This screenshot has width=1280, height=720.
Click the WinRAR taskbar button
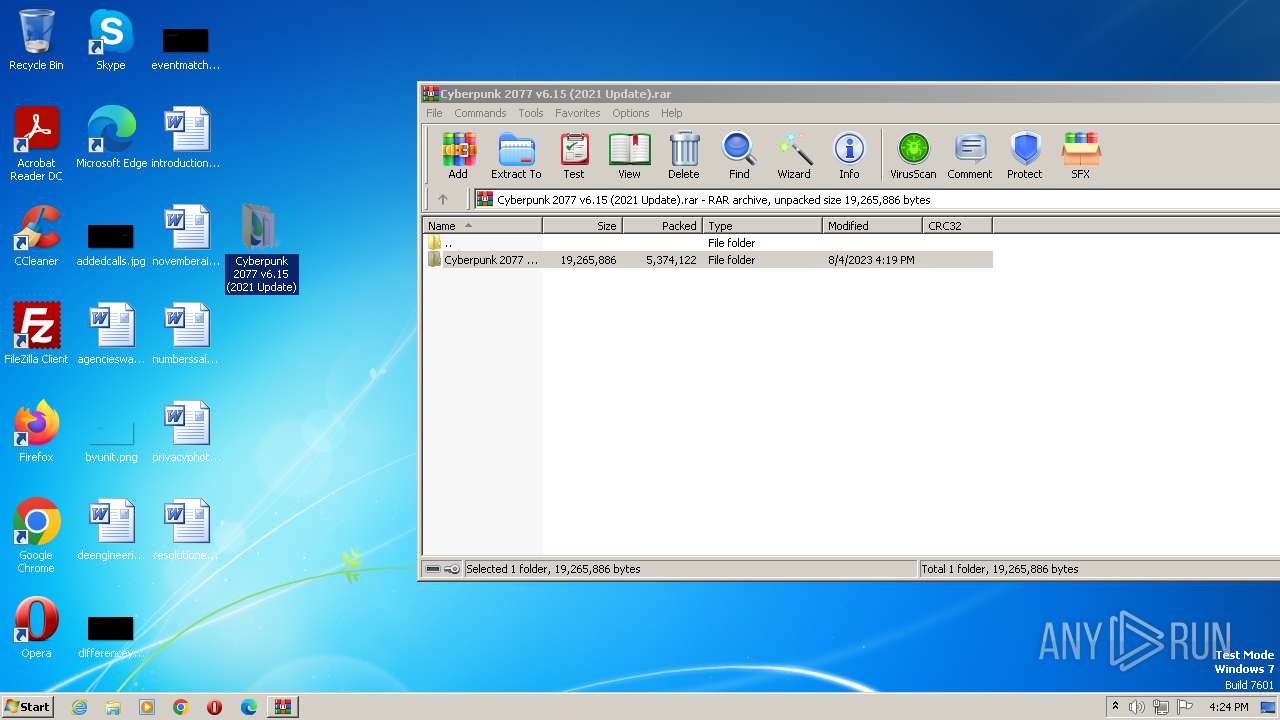[x=283, y=707]
